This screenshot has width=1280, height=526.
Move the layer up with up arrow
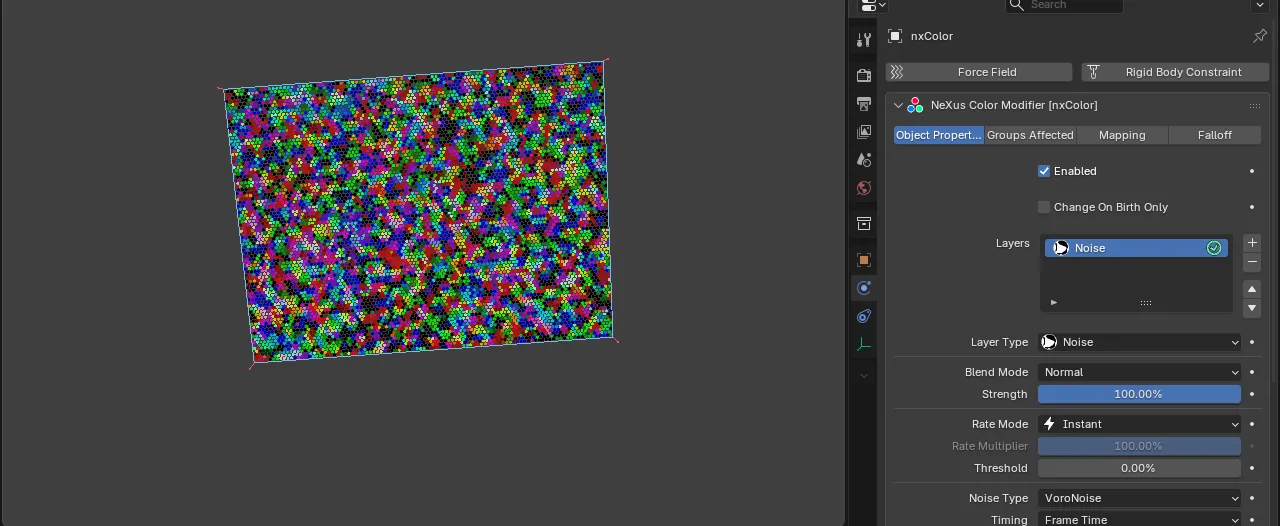pyautogui.click(x=1252, y=288)
